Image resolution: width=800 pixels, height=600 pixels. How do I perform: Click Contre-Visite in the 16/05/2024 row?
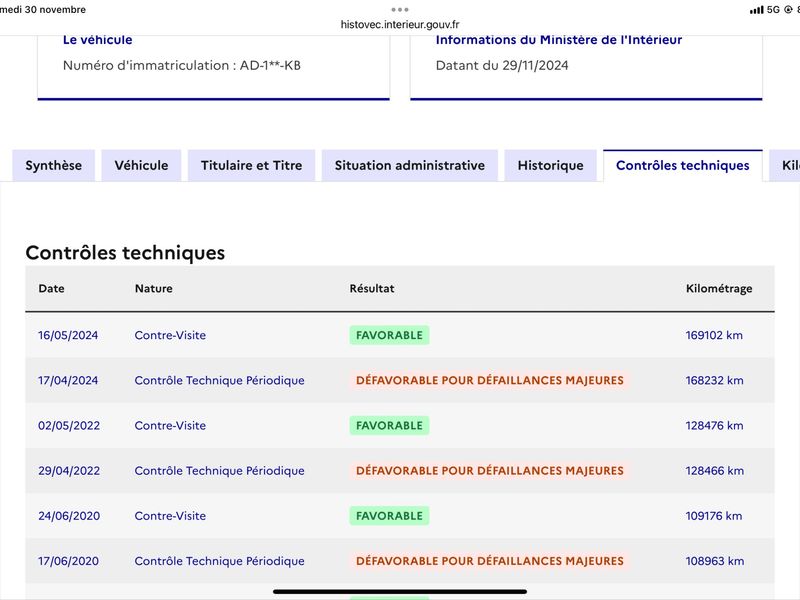coord(170,335)
